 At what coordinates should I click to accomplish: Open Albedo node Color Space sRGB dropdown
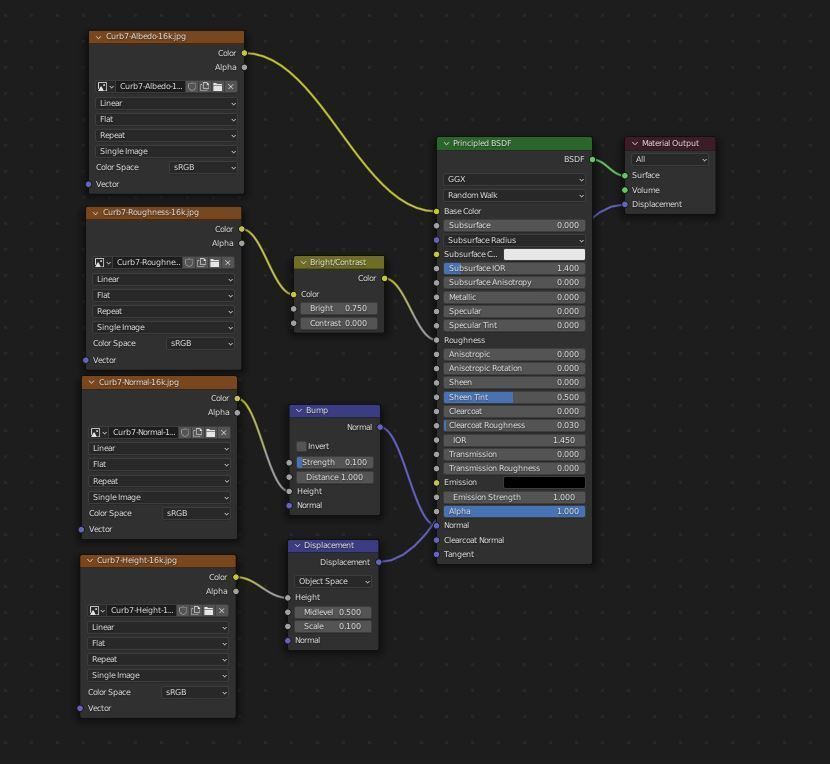(203, 167)
